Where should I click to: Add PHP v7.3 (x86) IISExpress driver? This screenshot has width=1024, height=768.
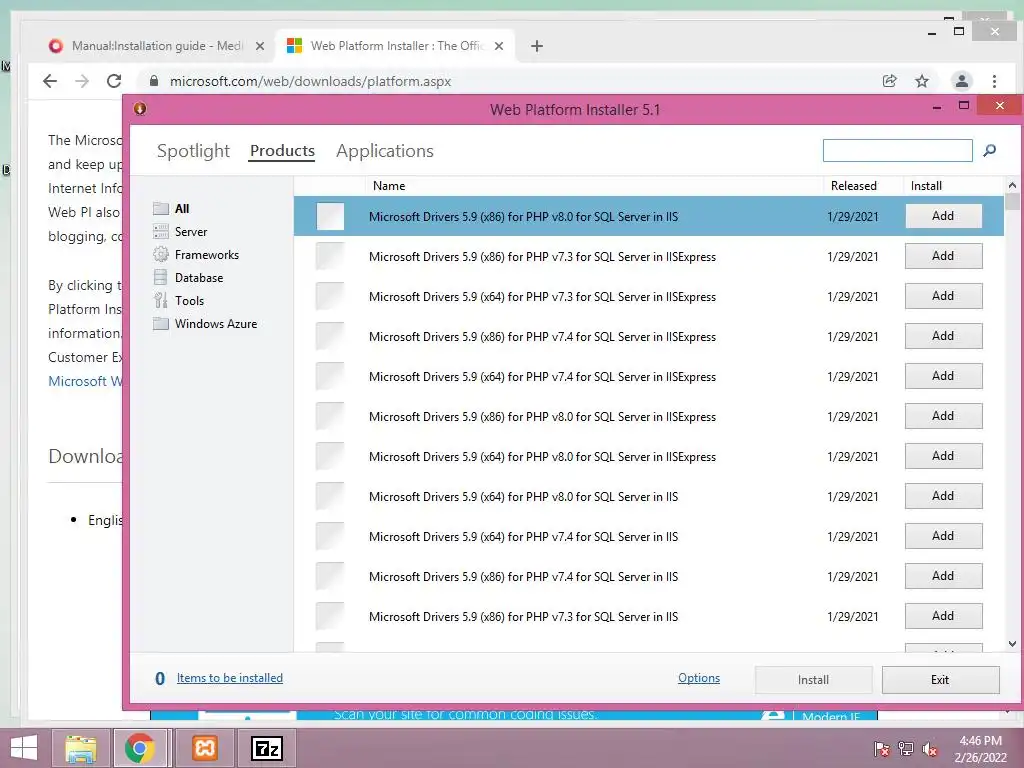pyautogui.click(x=943, y=256)
